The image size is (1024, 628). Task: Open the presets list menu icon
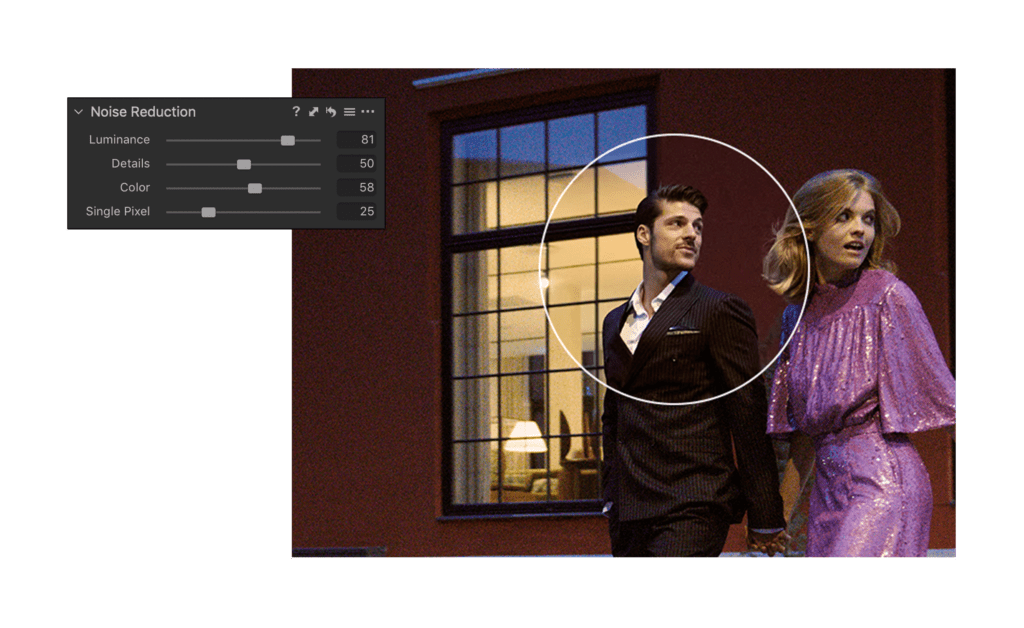pos(349,112)
